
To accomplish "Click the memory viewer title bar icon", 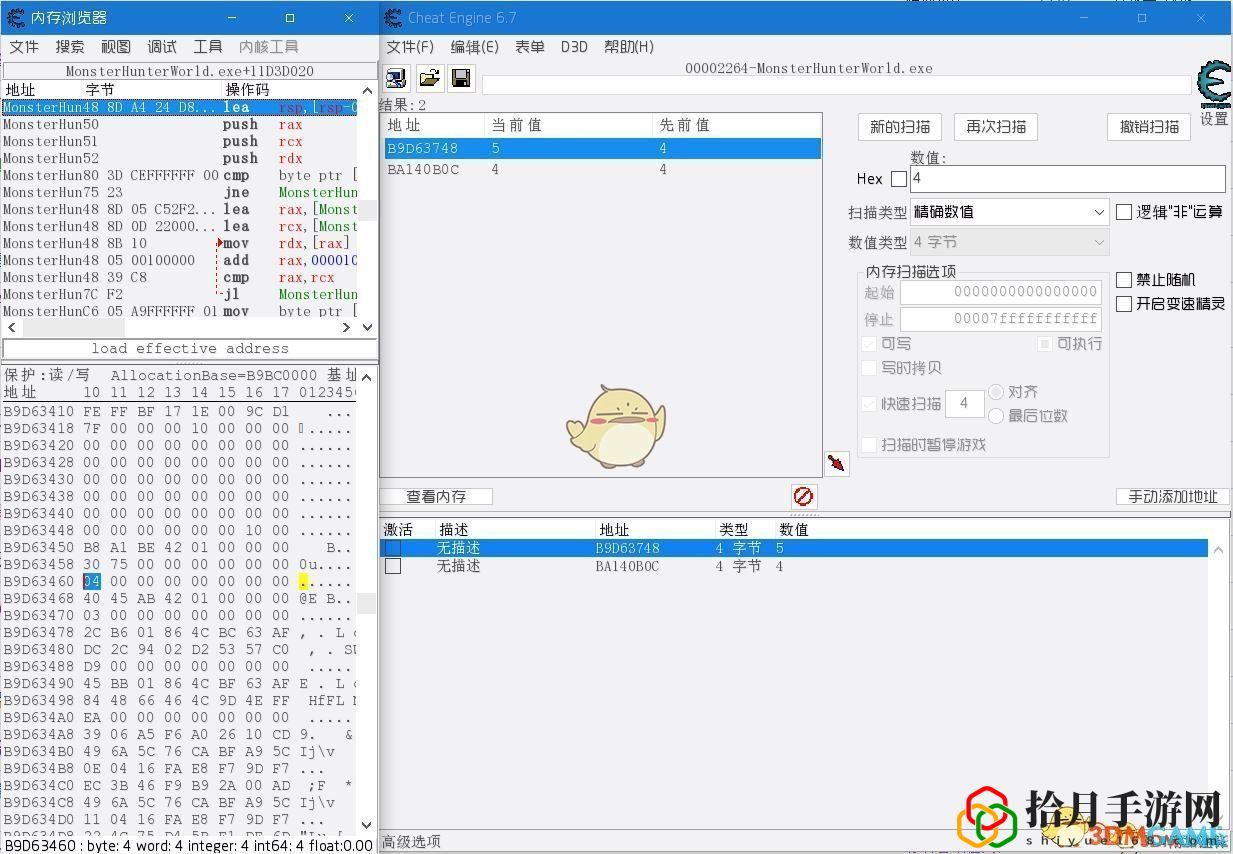I will tap(15, 18).
